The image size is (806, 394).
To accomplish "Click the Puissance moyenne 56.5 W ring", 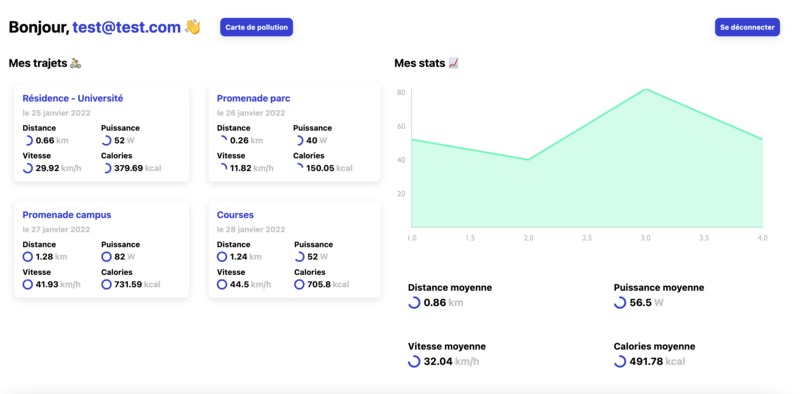I will [x=620, y=302].
